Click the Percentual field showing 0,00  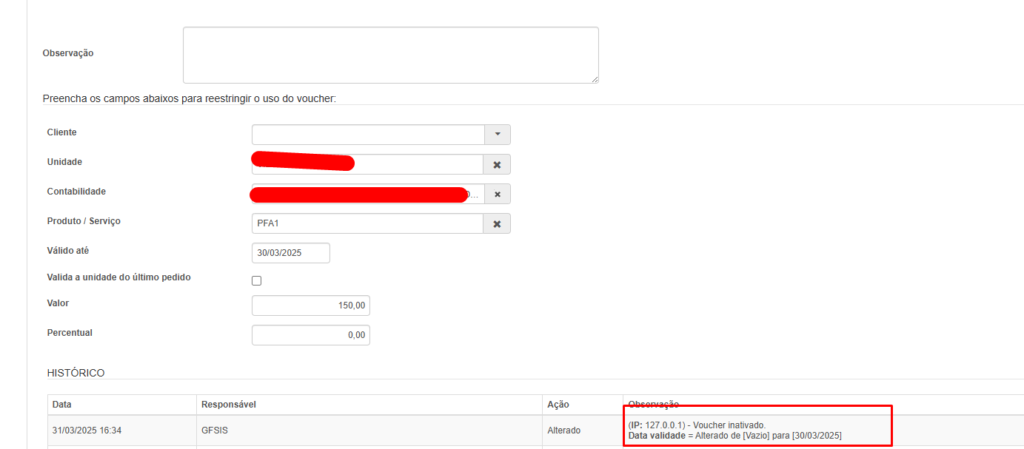[x=310, y=335]
